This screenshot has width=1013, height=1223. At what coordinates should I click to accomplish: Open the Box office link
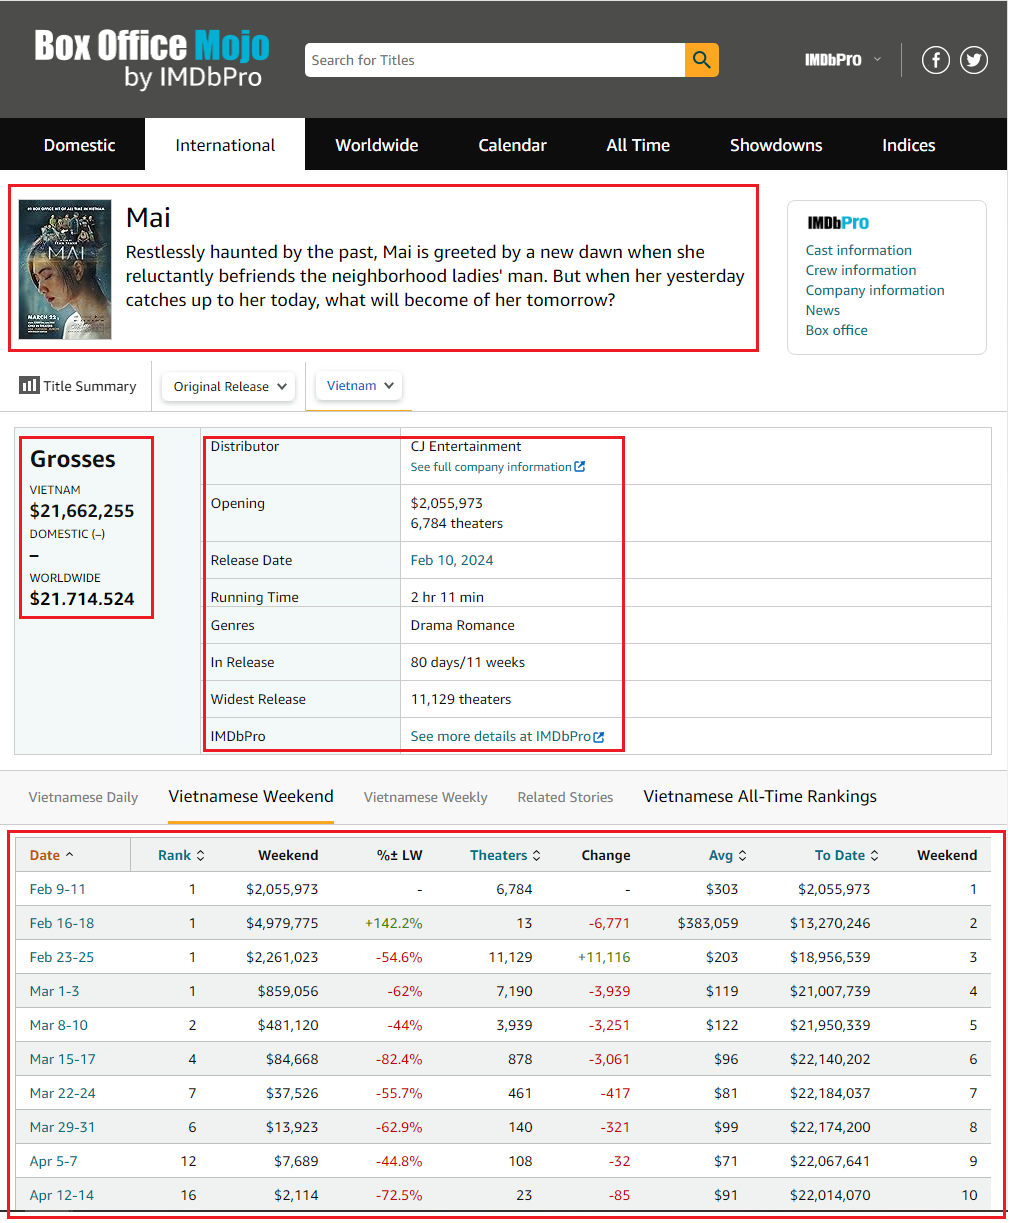tap(837, 330)
